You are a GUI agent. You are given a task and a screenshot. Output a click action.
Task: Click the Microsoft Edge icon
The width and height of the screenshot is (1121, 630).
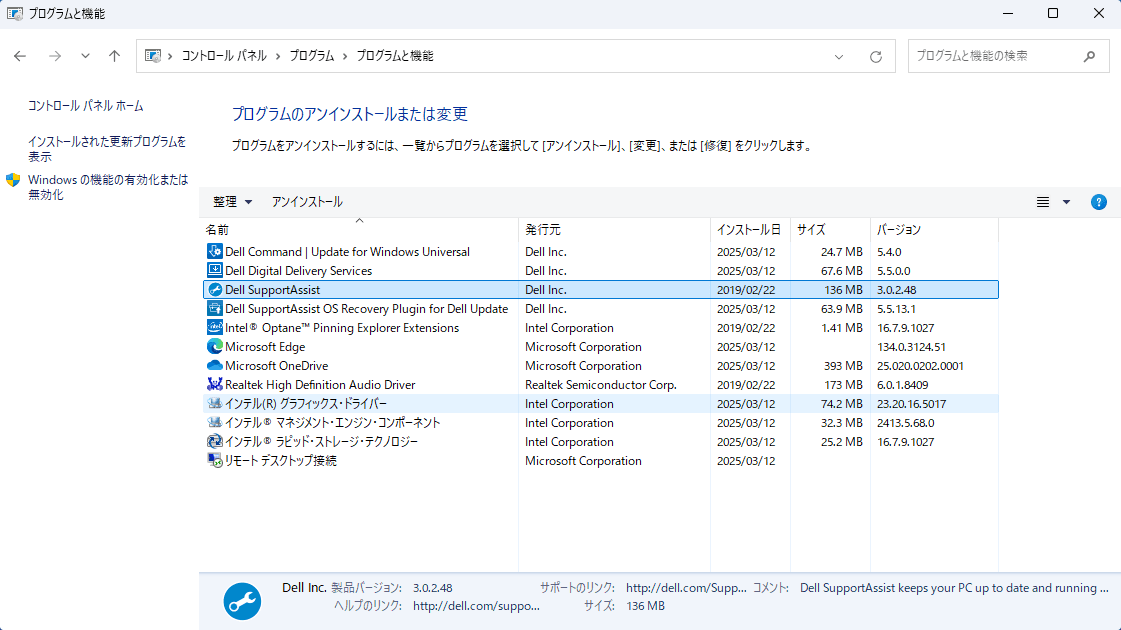pyautogui.click(x=214, y=346)
